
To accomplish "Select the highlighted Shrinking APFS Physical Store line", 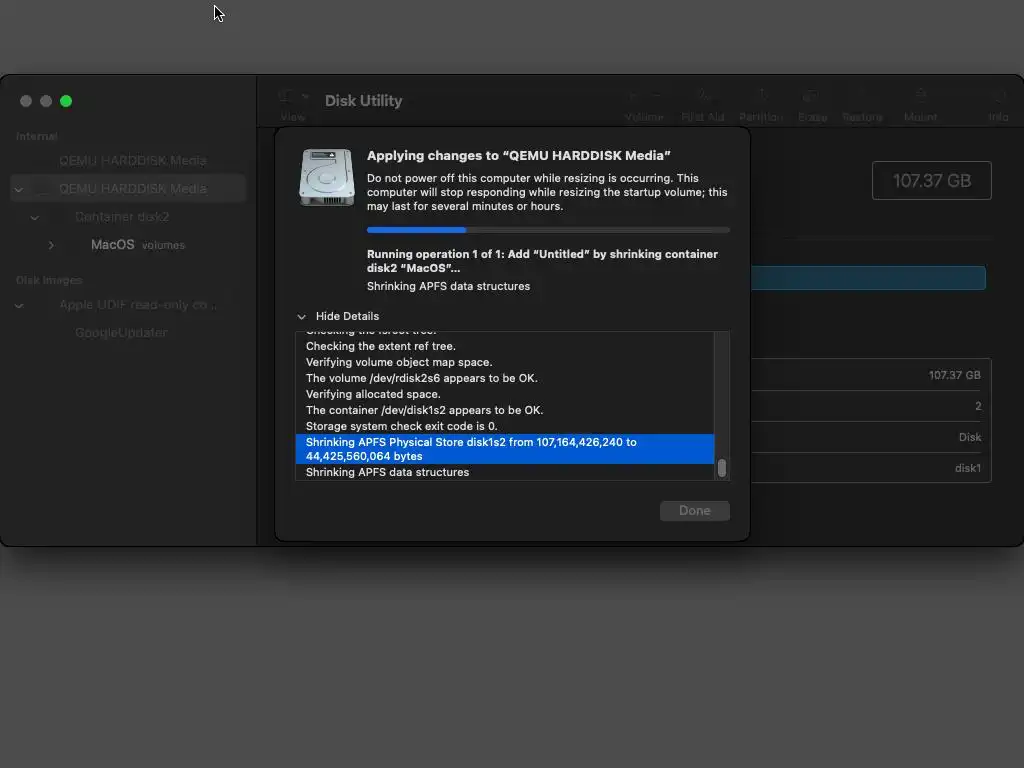I will tap(505, 449).
